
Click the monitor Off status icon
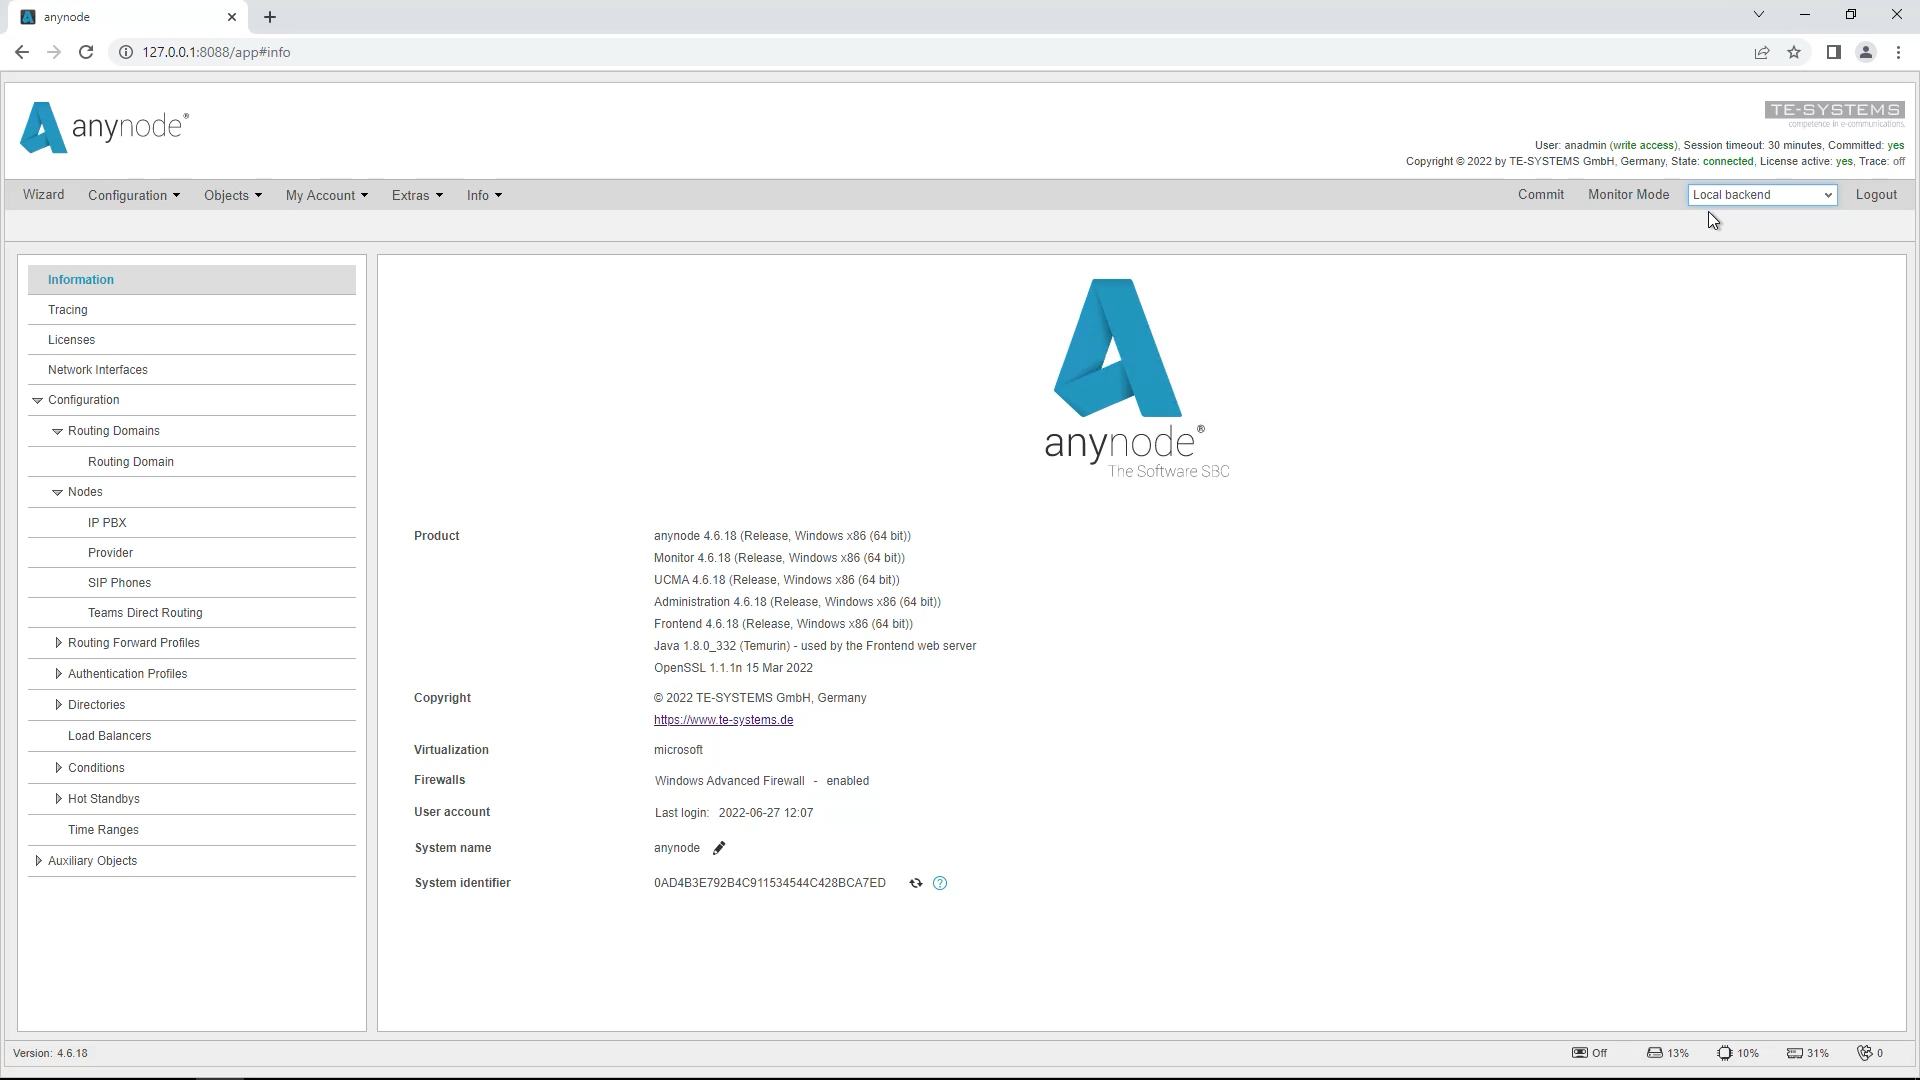pos(1590,1053)
